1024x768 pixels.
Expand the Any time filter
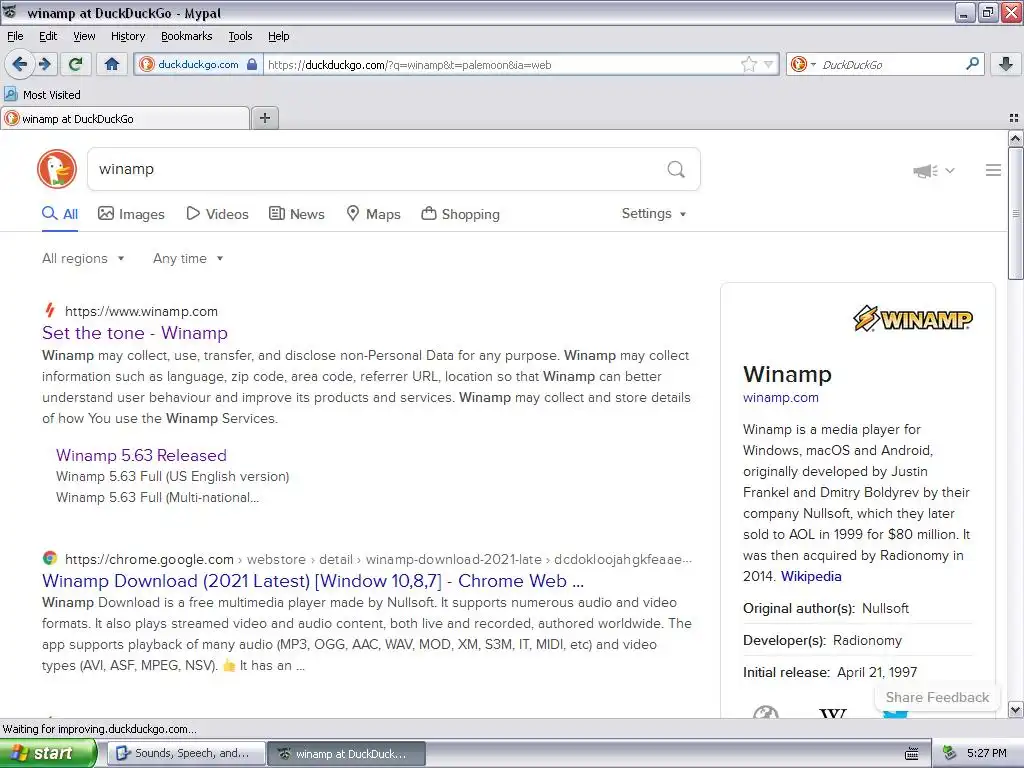[x=188, y=259]
